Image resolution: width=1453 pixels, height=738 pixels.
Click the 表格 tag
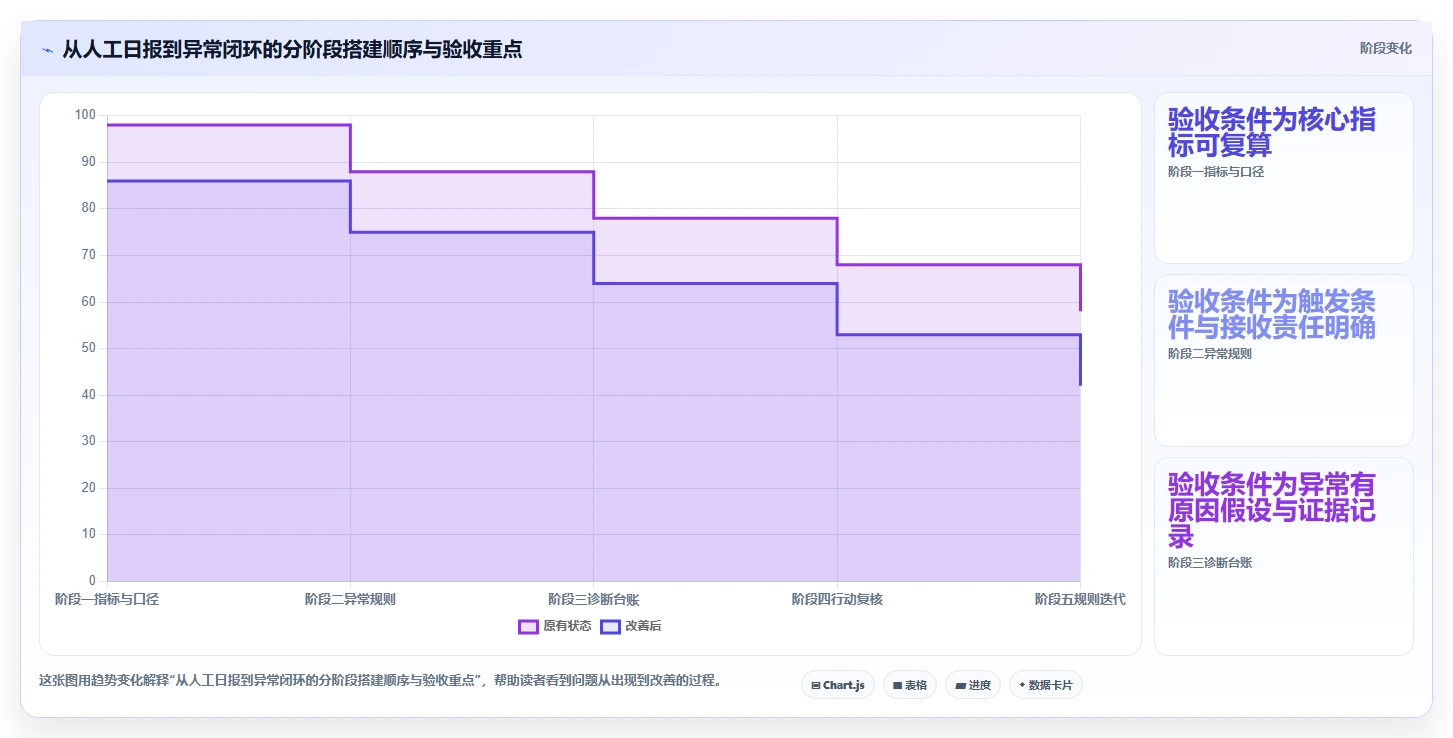pyautogui.click(x=910, y=685)
